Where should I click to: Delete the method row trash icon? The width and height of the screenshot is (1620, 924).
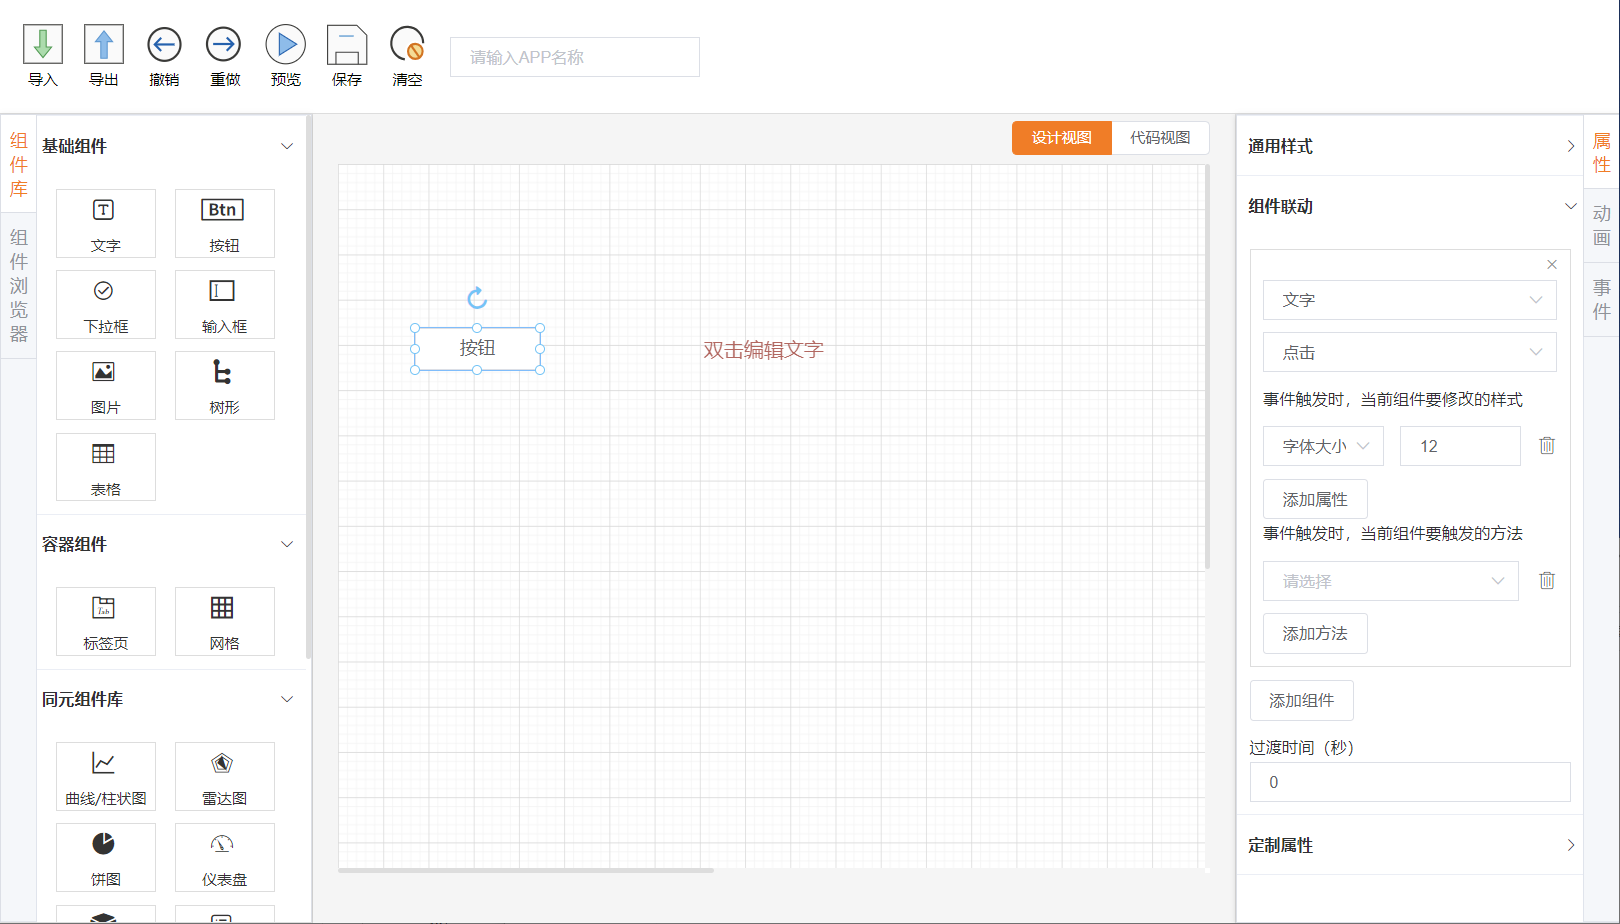click(x=1547, y=581)
